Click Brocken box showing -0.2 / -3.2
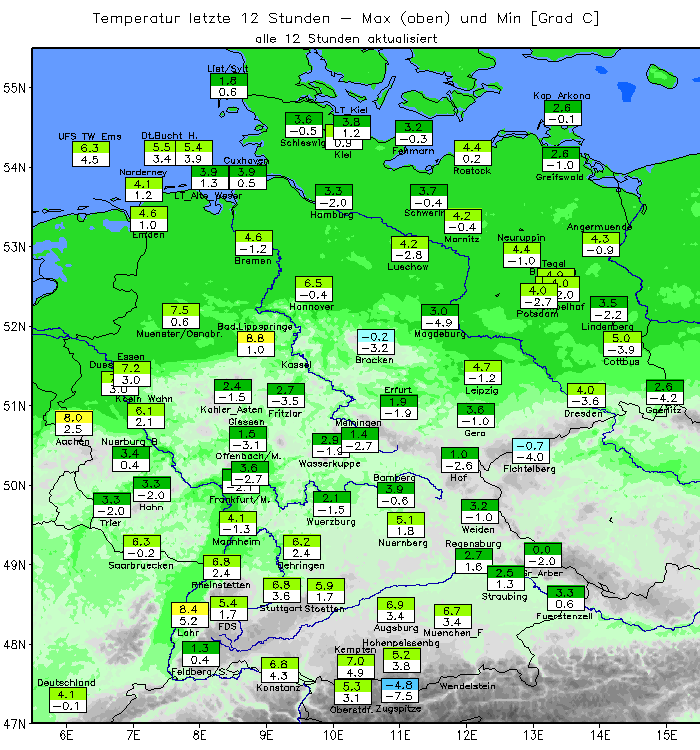Image resolution: width=700 pixels, height=750 pixels. (376, 342)
